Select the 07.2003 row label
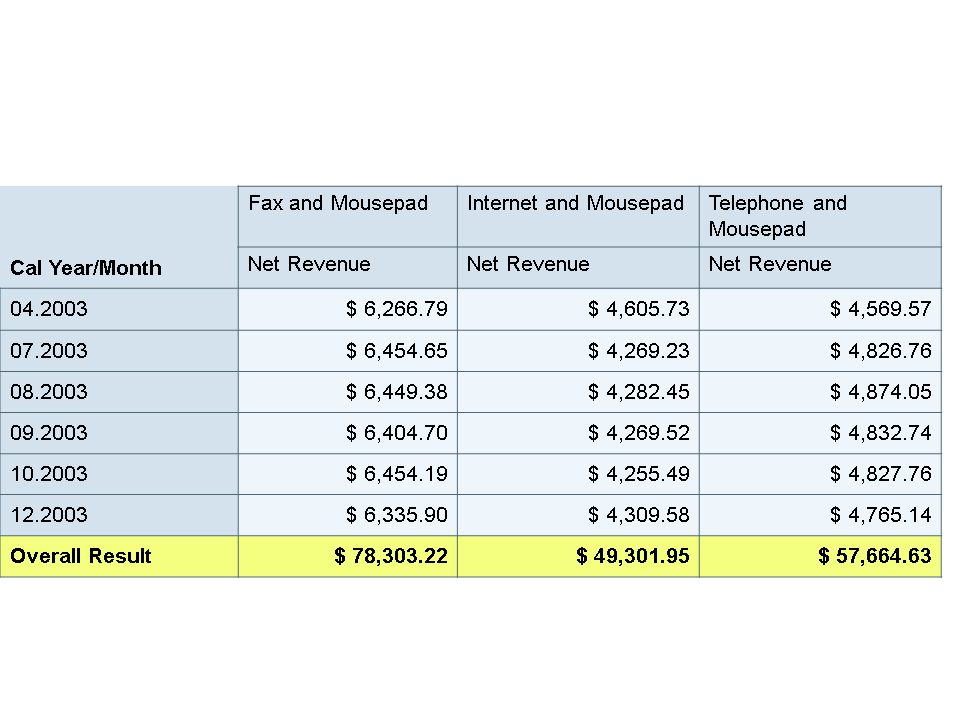Image resolution: width=960 pixels, height=720 pixels. (49, 351)
